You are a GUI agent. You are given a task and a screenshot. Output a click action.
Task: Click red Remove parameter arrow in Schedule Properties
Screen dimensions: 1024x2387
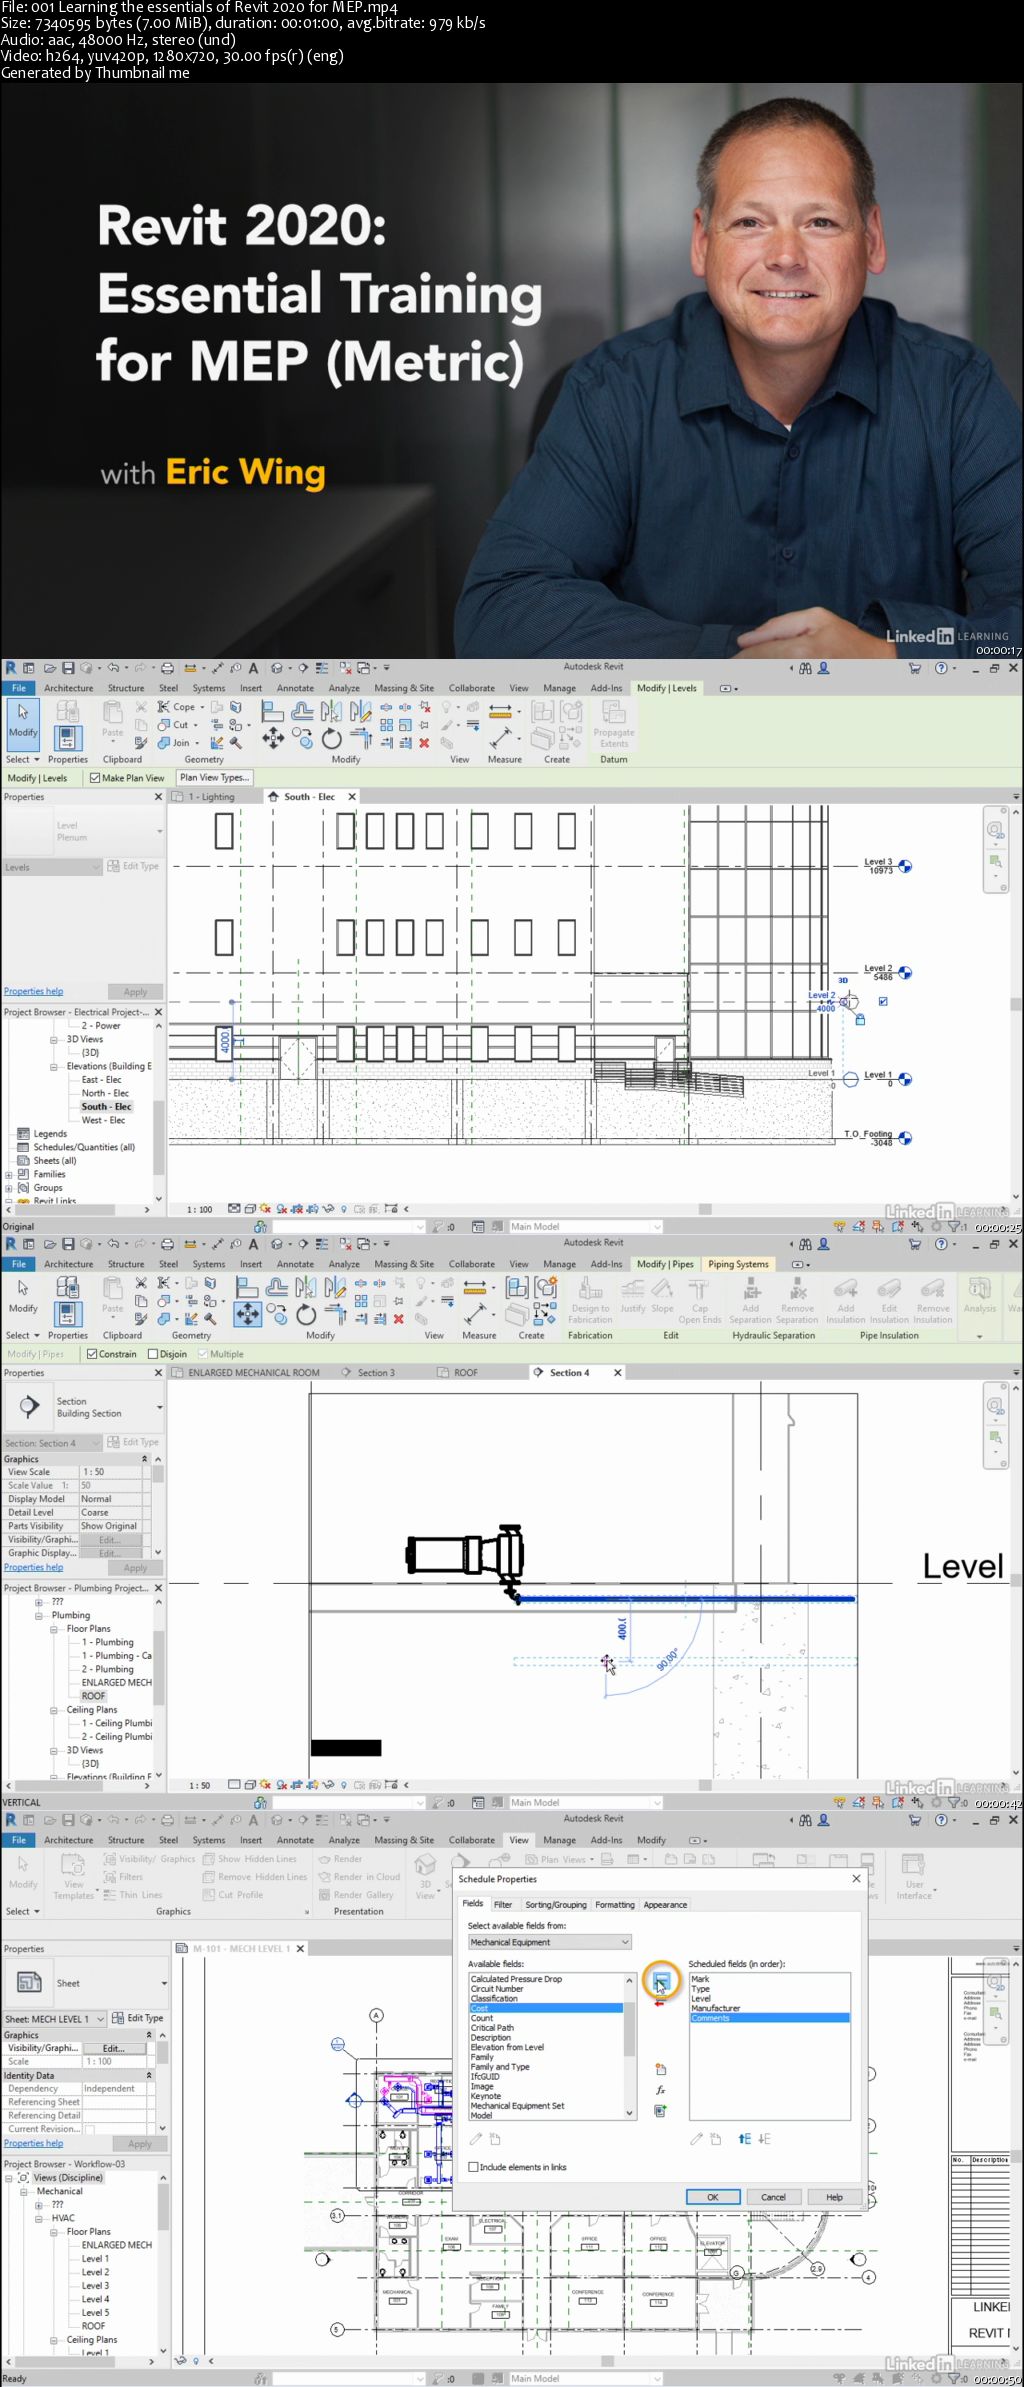click(660, 2003)
